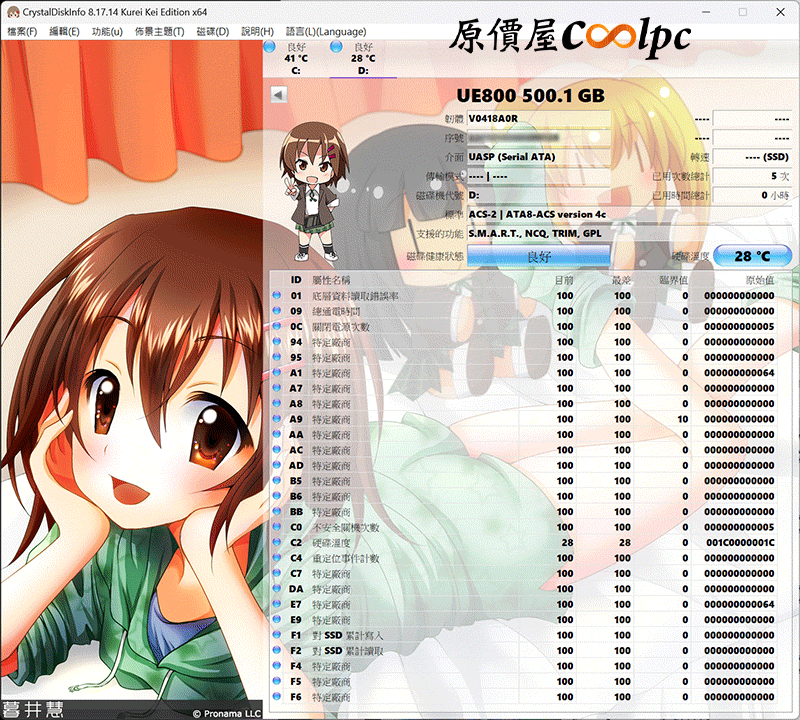The width and height of the screenshot is (800, 720).
Task: Switch to the C: disk at 41 °C
Action: (x=296, y=59)
